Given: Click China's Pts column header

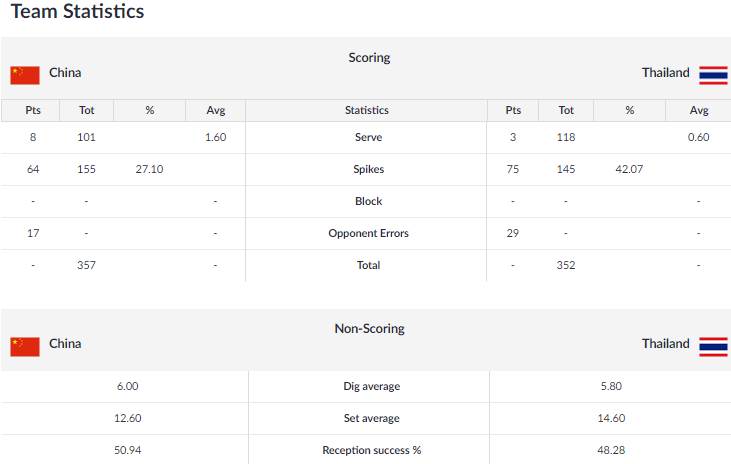Looking at the screenshot, I should 33,111.
